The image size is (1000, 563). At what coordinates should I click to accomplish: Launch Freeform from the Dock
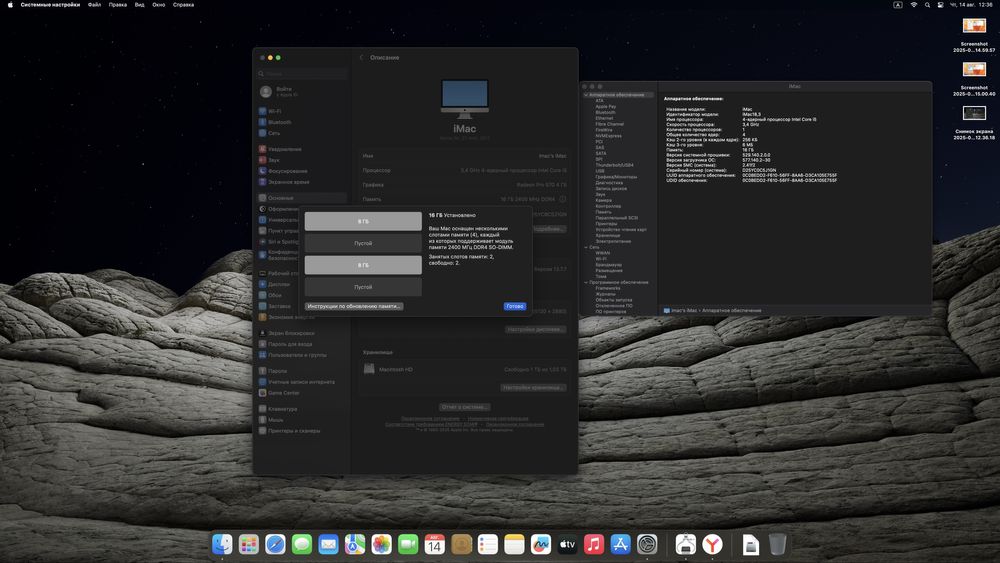tap(541, 544)
